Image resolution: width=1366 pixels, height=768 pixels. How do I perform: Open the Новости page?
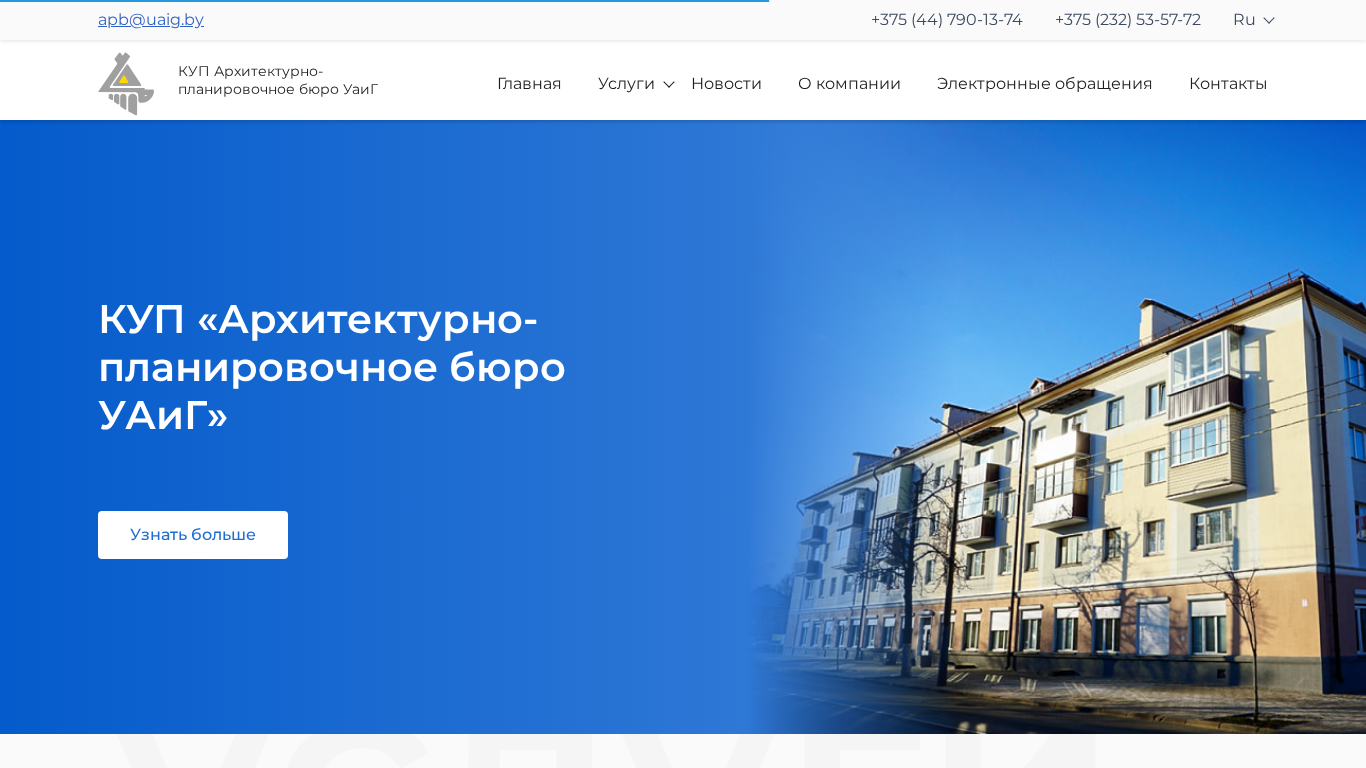(x=726, y=84)
